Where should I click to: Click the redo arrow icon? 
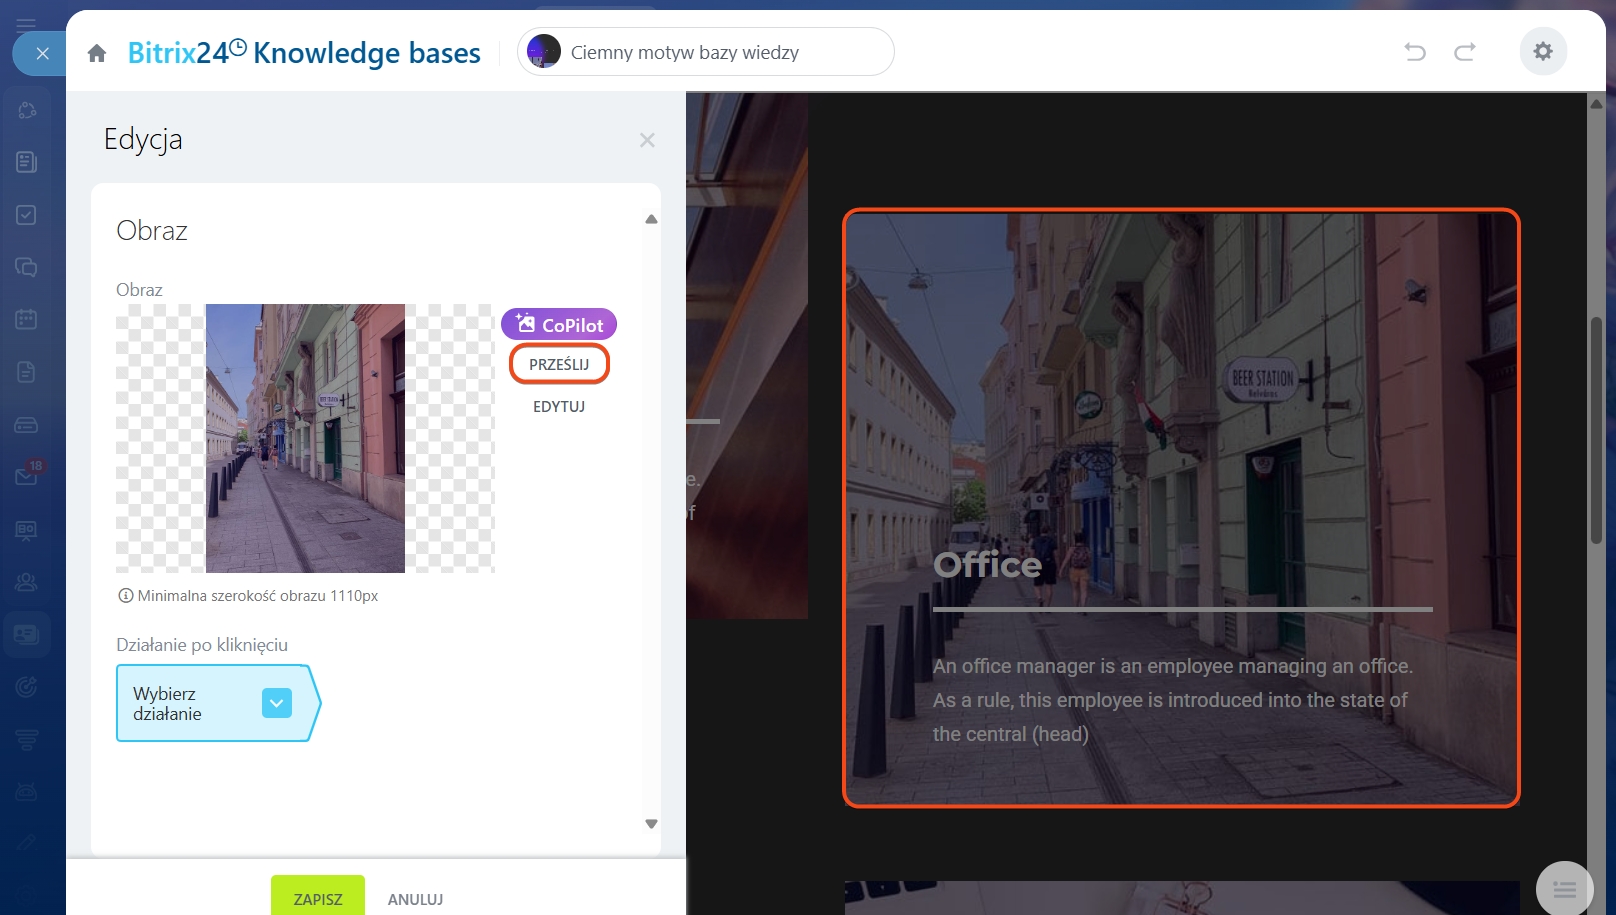coord(1465,52)
